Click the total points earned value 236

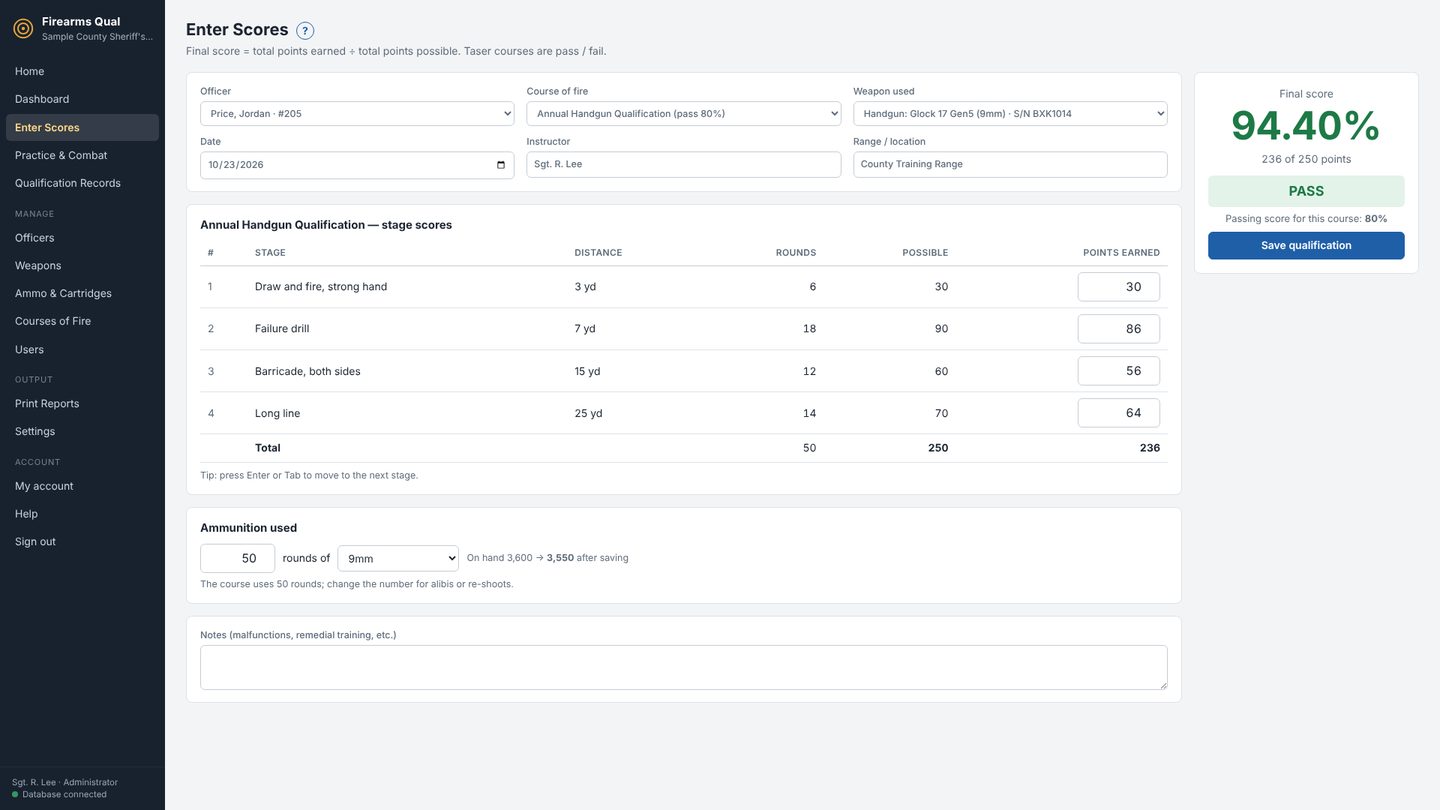click(x=1150, y=448)
